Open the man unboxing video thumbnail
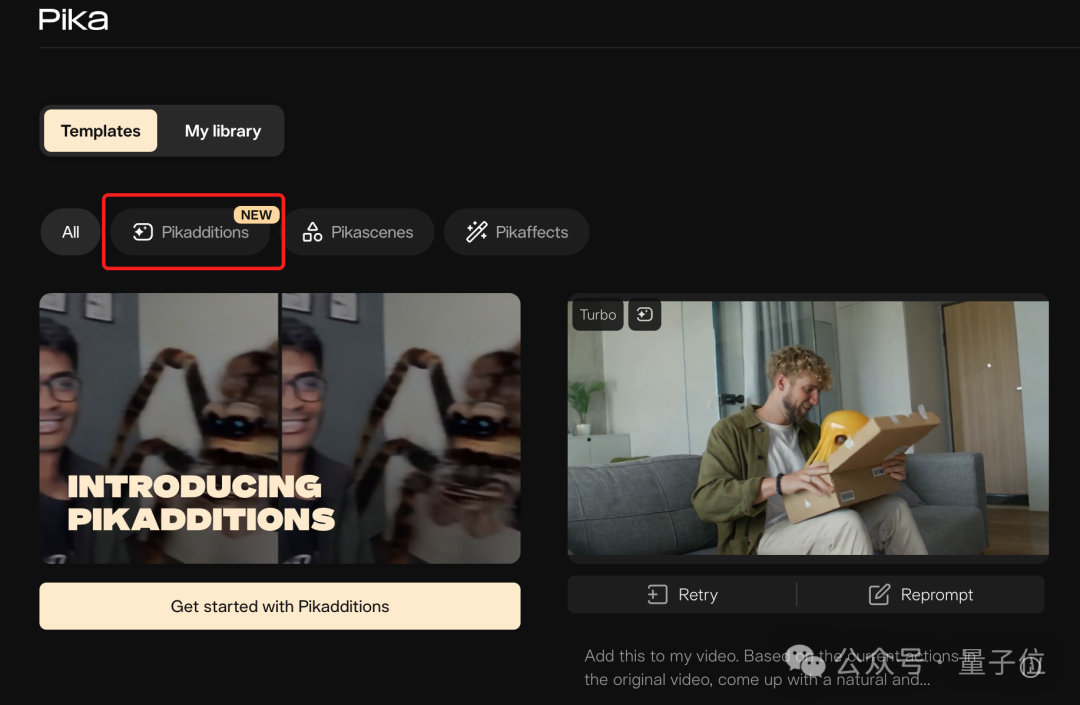This screenshot has height=705, width=1080. coord(808,427)
